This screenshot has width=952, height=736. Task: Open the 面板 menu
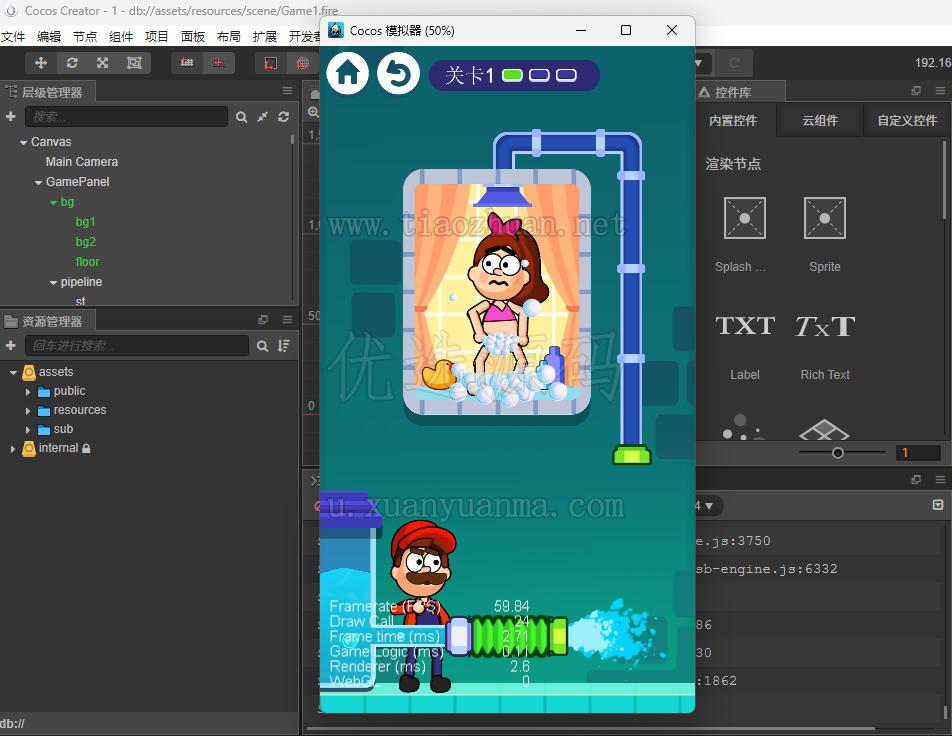193,36
